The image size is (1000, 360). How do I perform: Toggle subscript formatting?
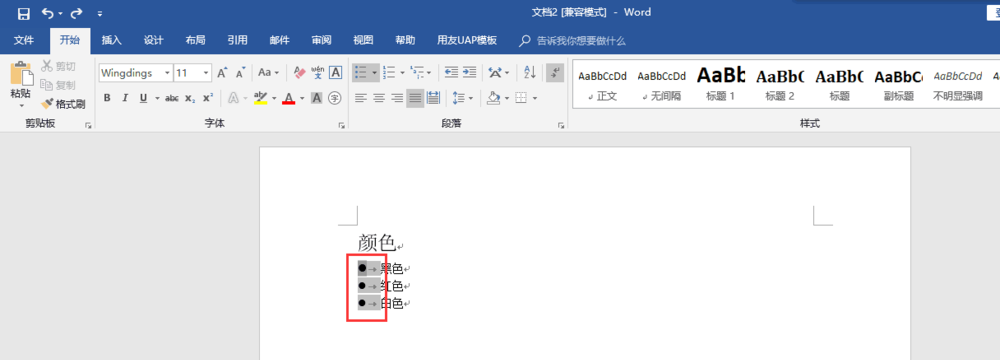tap(189, 98)
